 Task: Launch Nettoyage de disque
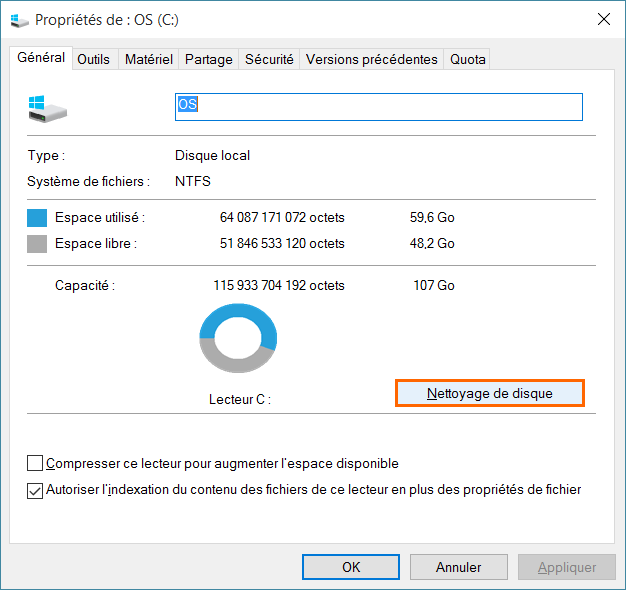pyautogui.click(x=490, y=393)
